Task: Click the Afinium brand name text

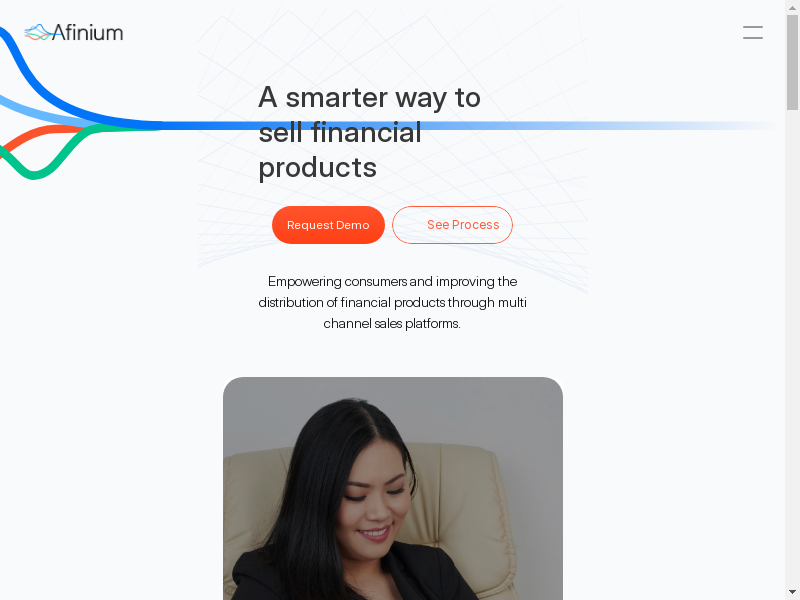Action: [x=87, y=33]
